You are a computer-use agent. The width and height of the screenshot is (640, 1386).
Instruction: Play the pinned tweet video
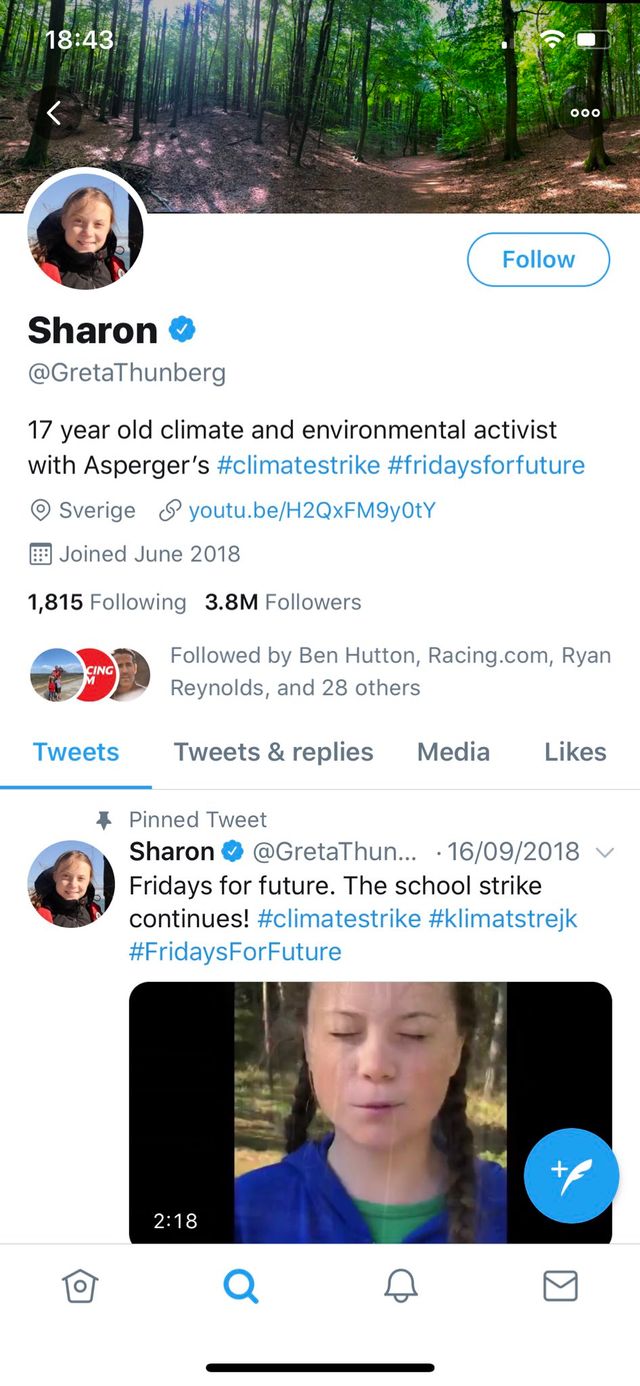(x=370, y=1110)
